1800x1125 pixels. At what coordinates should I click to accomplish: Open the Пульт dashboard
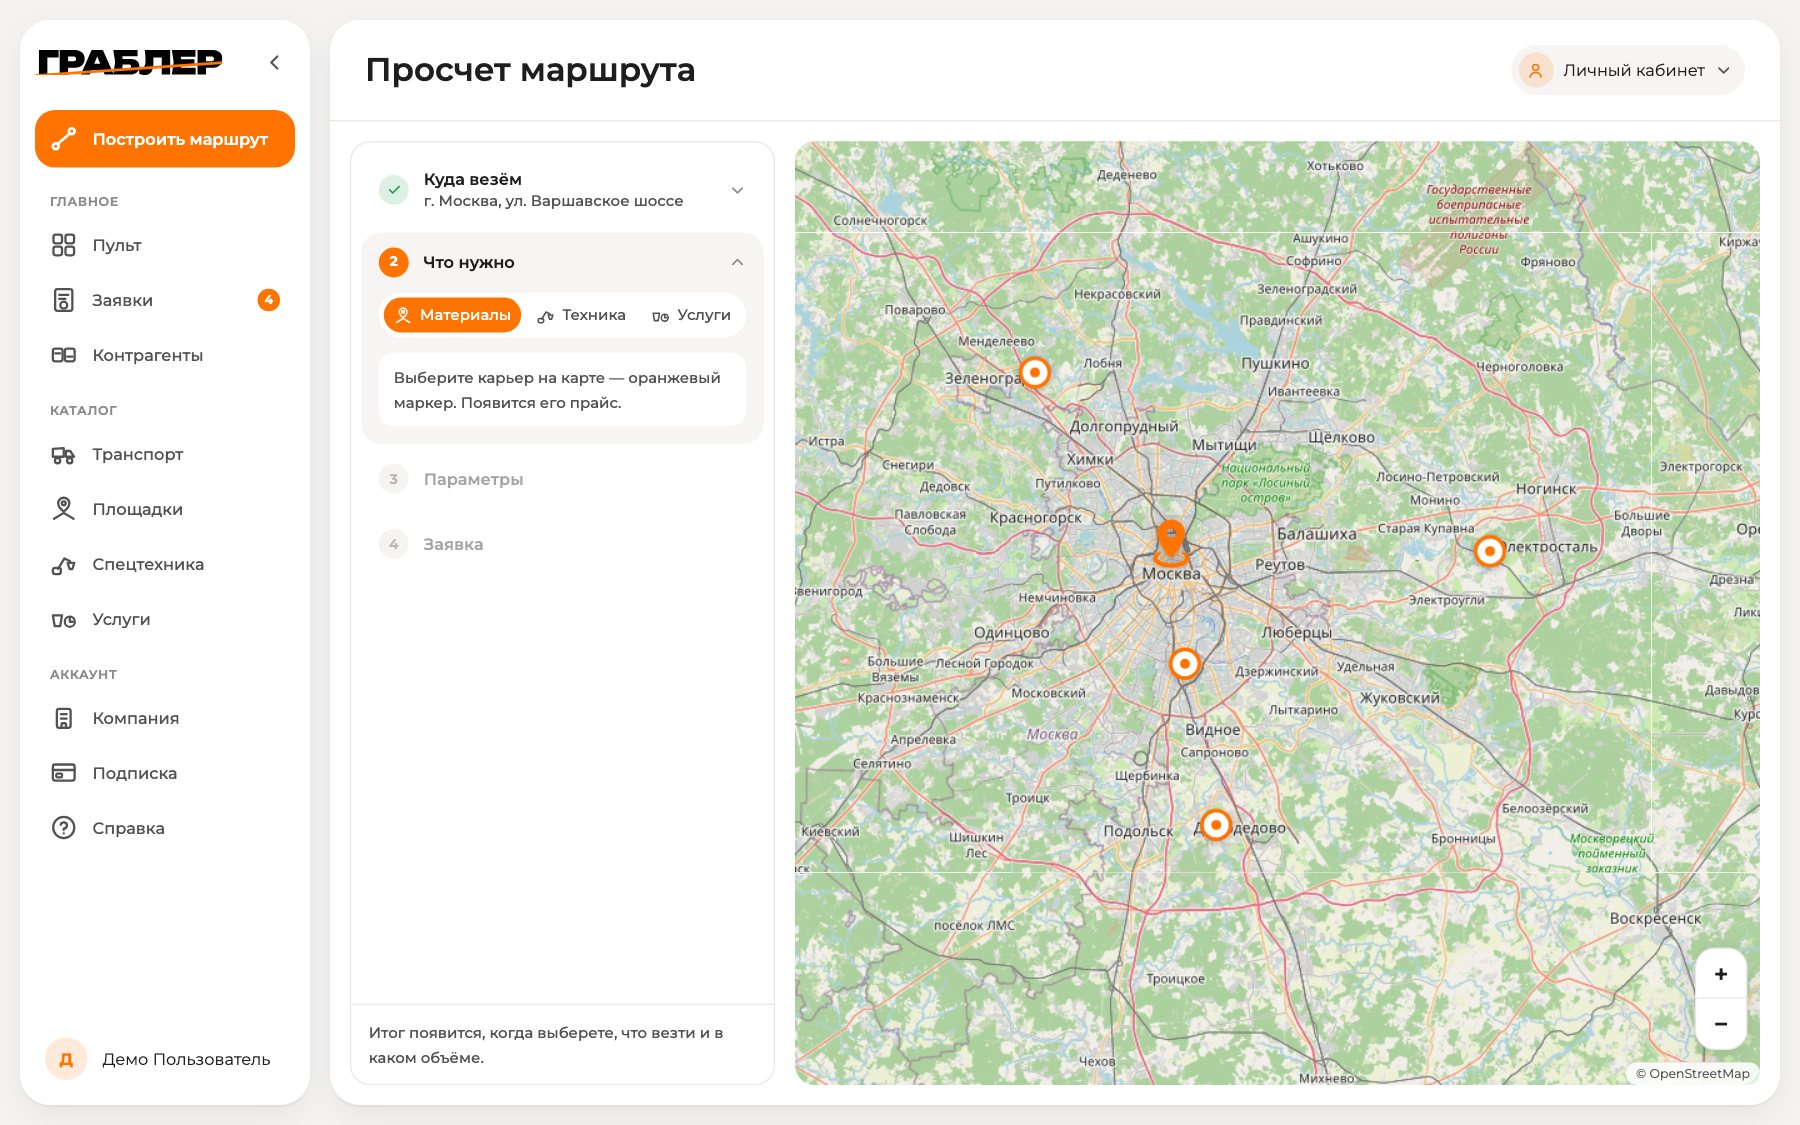[165, 245]
